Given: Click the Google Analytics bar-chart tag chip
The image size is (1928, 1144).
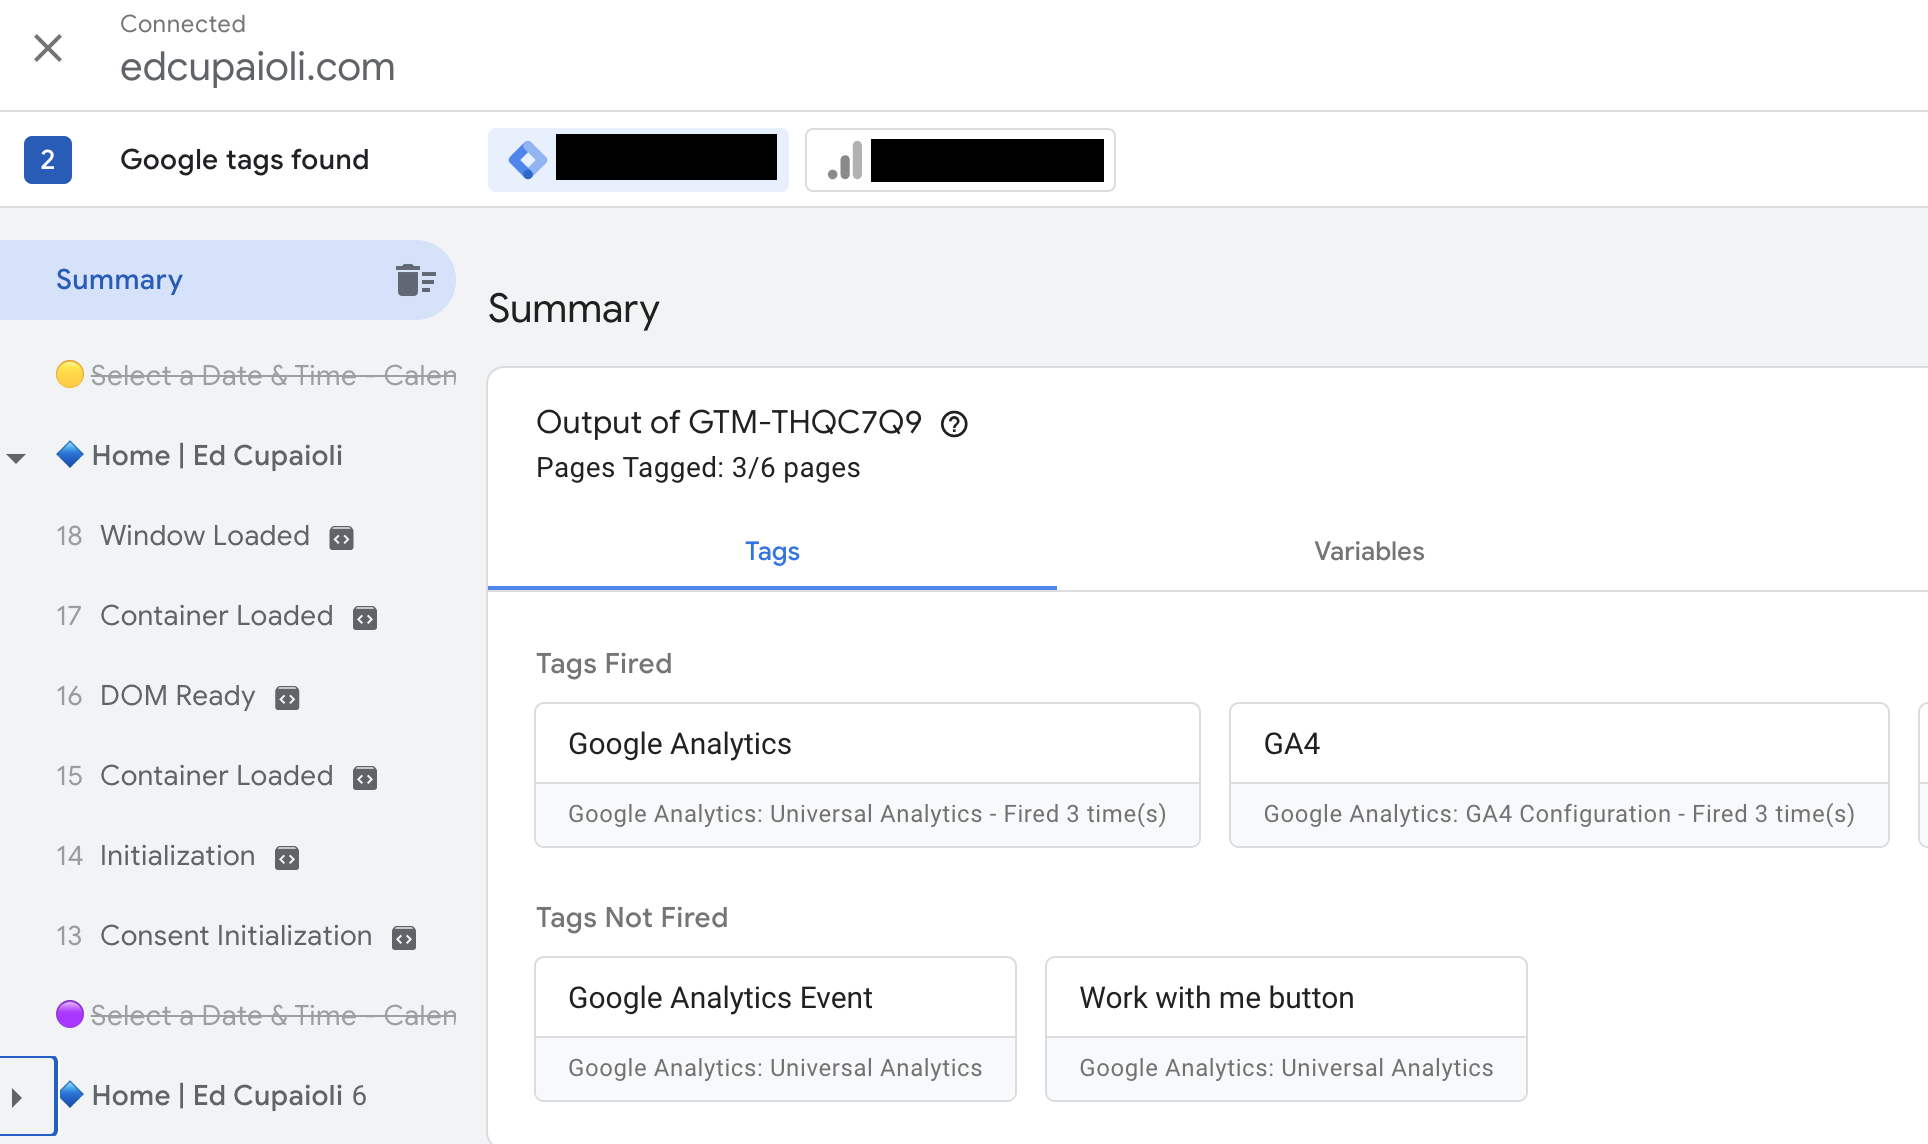Looking at the screenshot, I should pyautogui.click(x=960, y=160).
